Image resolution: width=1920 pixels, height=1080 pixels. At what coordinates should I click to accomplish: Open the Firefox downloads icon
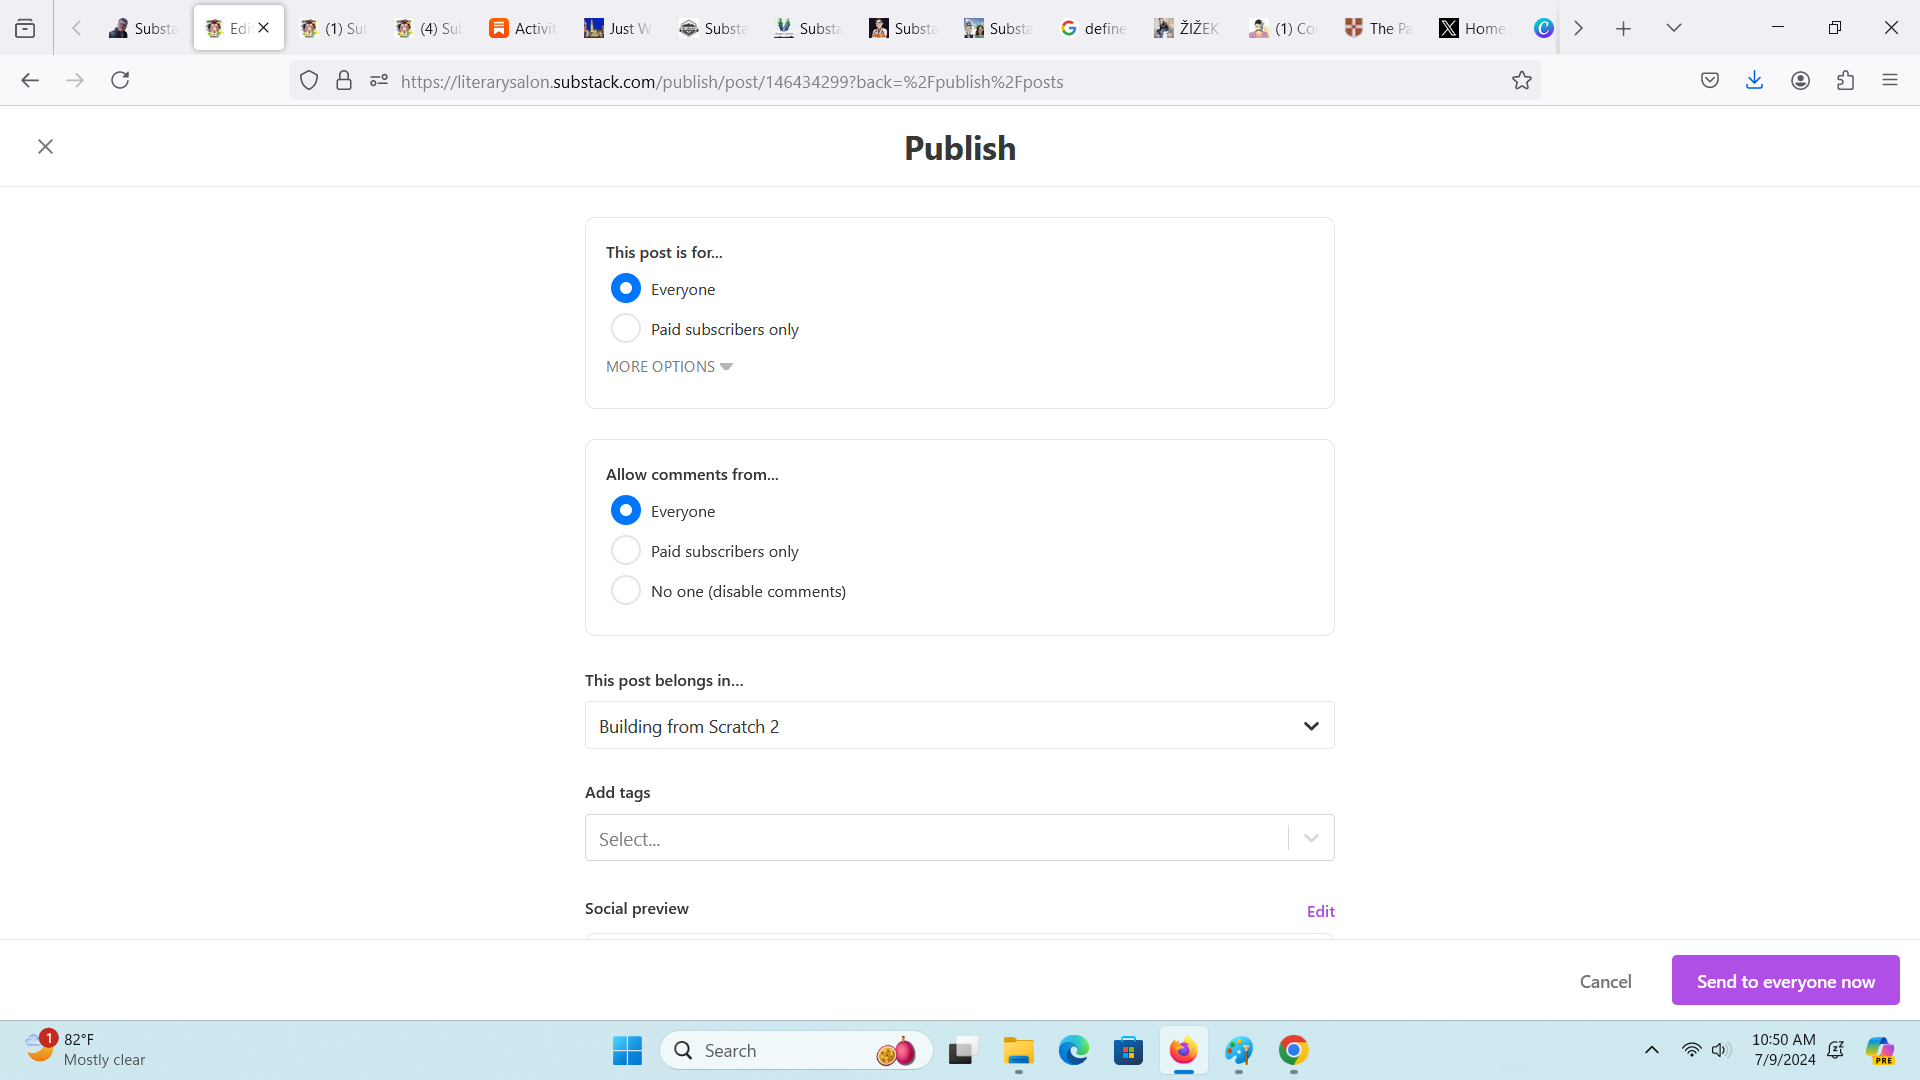coord(1754,81)
